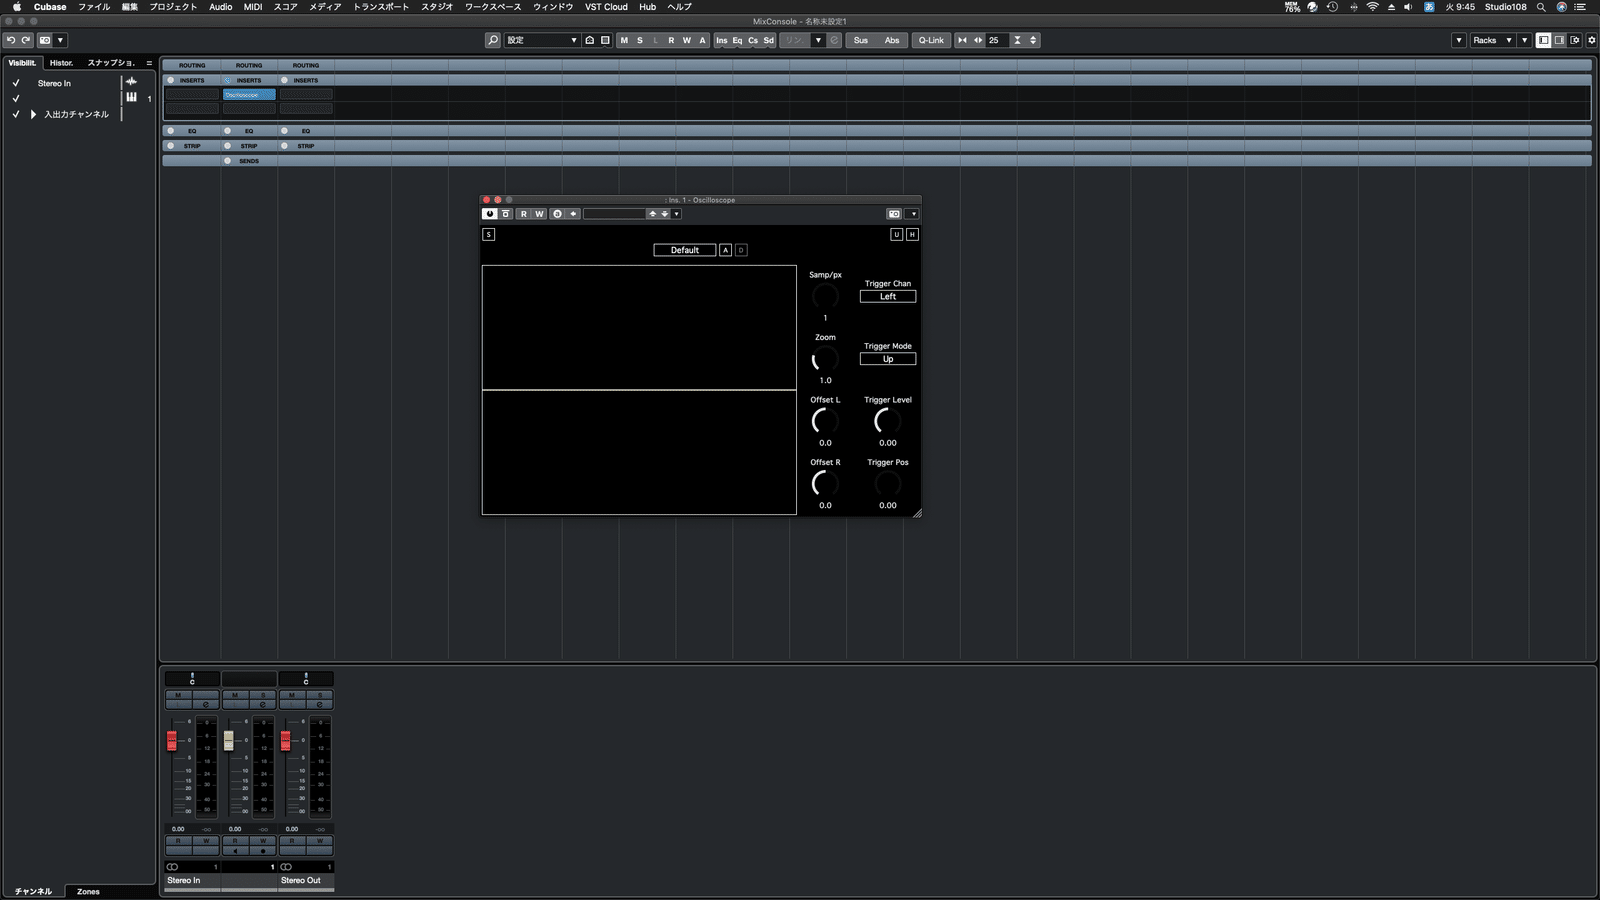Click the Wi-Fi icon in macOS menu bar
The width and height of the screenshot is (1600, 900).
(x=1373, y=7)
